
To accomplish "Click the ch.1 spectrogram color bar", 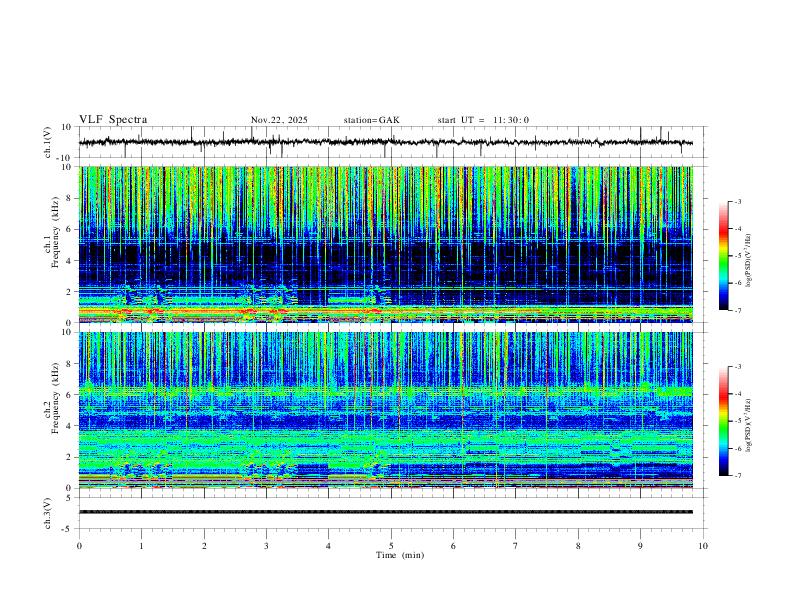I will [724, 256].
